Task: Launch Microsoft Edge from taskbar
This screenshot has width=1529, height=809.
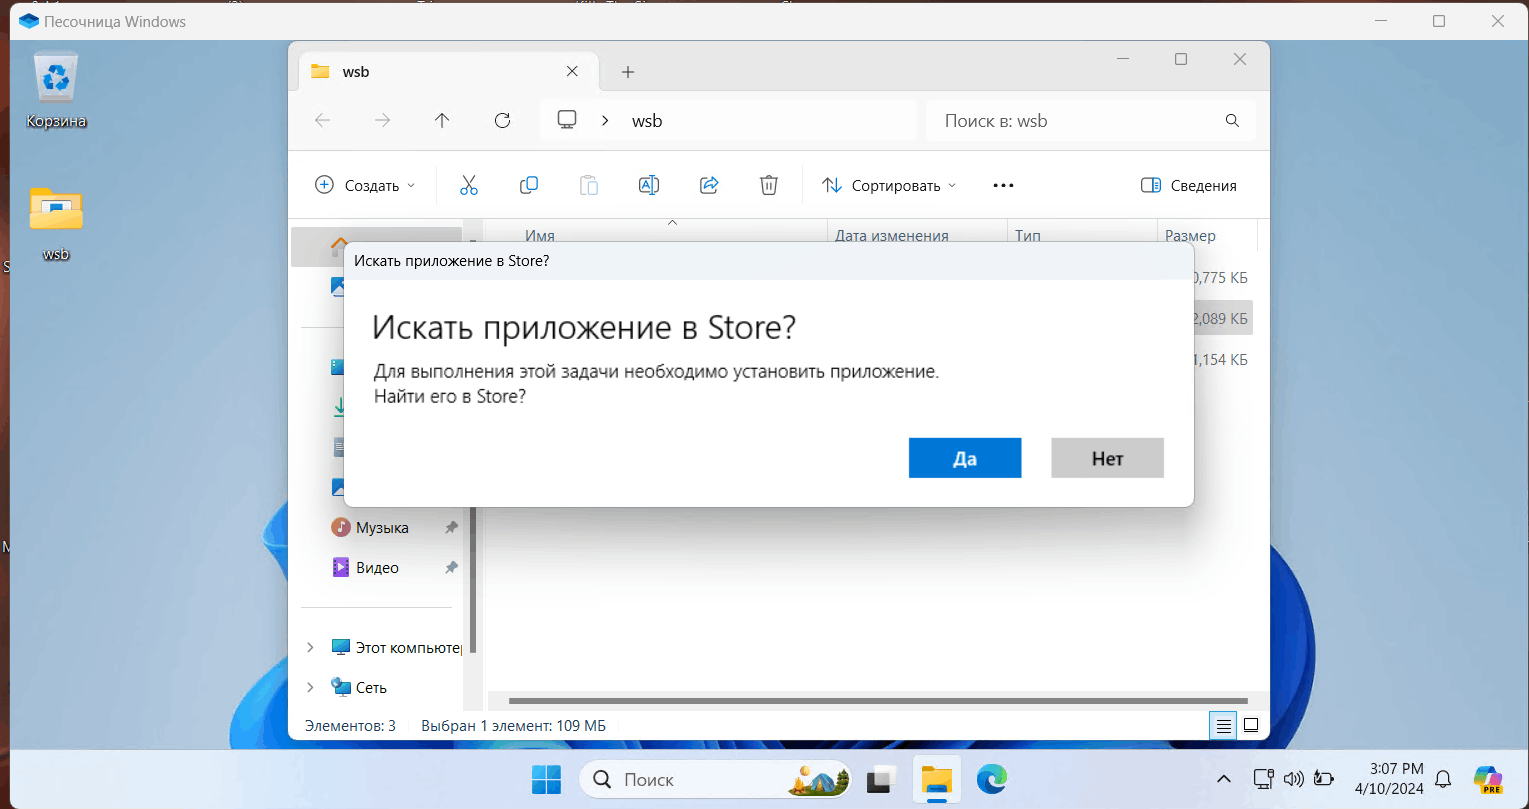Action: tap(991, 779)
